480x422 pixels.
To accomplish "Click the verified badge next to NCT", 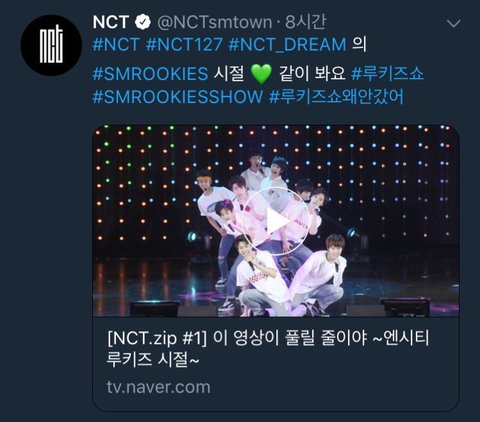I will pyautogui.click(x=143, y=22).
